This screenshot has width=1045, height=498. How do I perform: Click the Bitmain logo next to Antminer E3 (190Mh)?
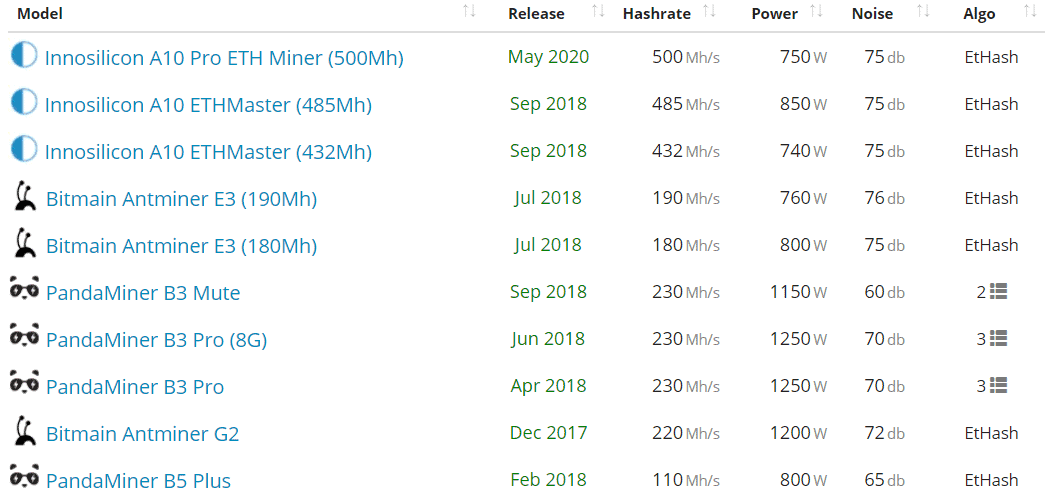[25, 197]
